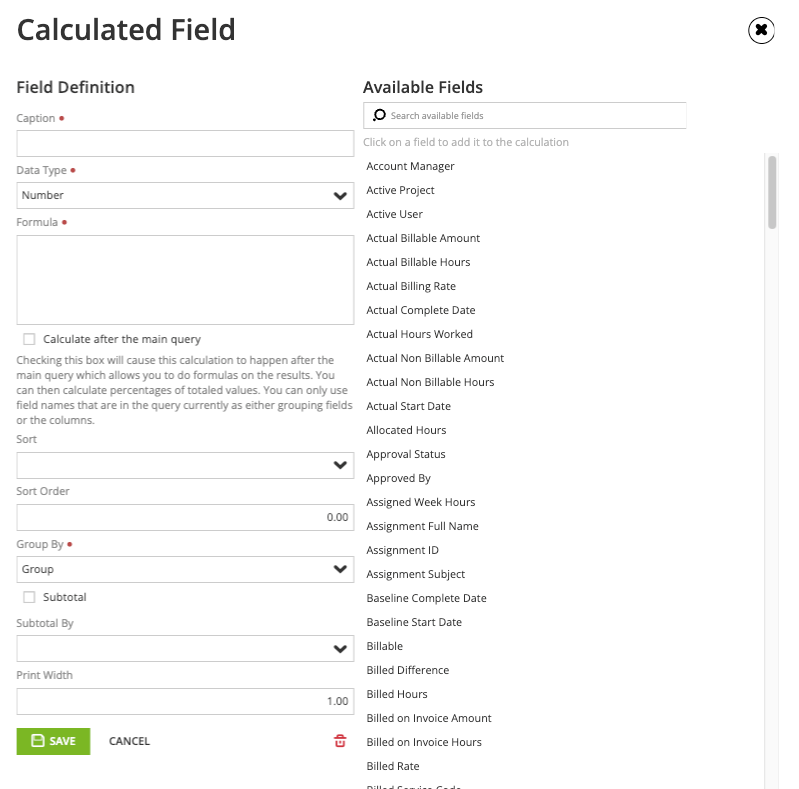The height and width of the screenshot is (789, 799).
Task: Click the red trash delete icon
Action: click(x=340, y=741)
